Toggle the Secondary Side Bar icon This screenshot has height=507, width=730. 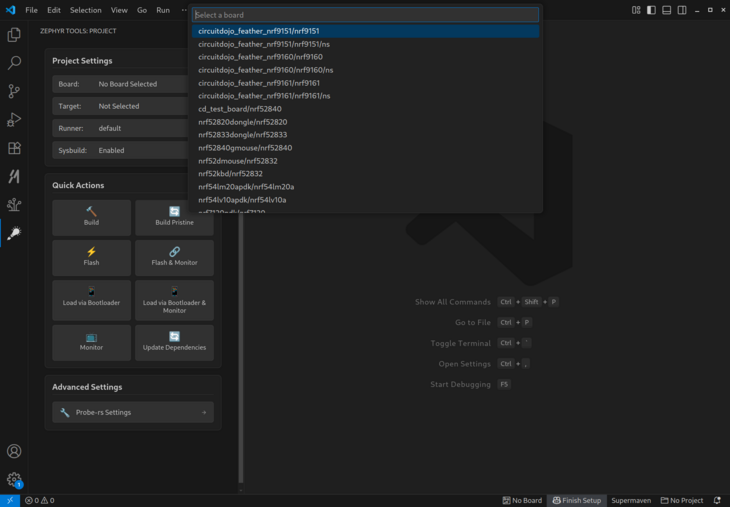coord(682,10)
